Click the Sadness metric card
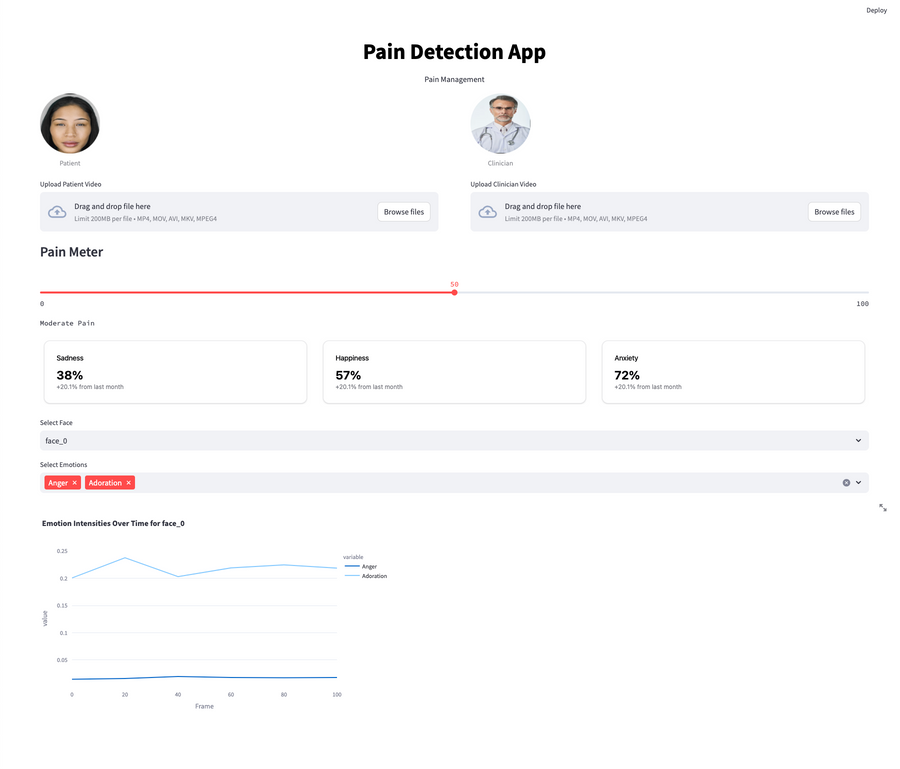The height and width of the screenshot is (769, 900). 175,372
